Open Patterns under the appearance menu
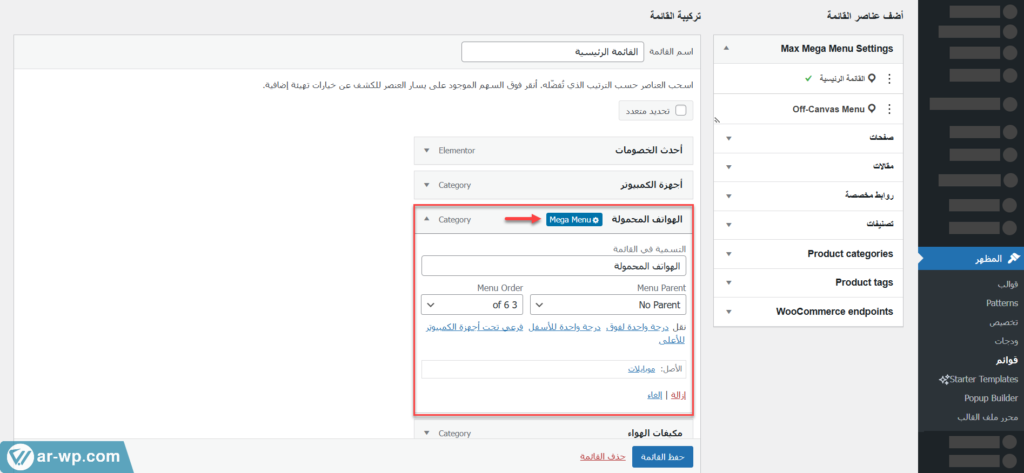This screenshot has width=1024, height=473. [x=1001, y=302]
